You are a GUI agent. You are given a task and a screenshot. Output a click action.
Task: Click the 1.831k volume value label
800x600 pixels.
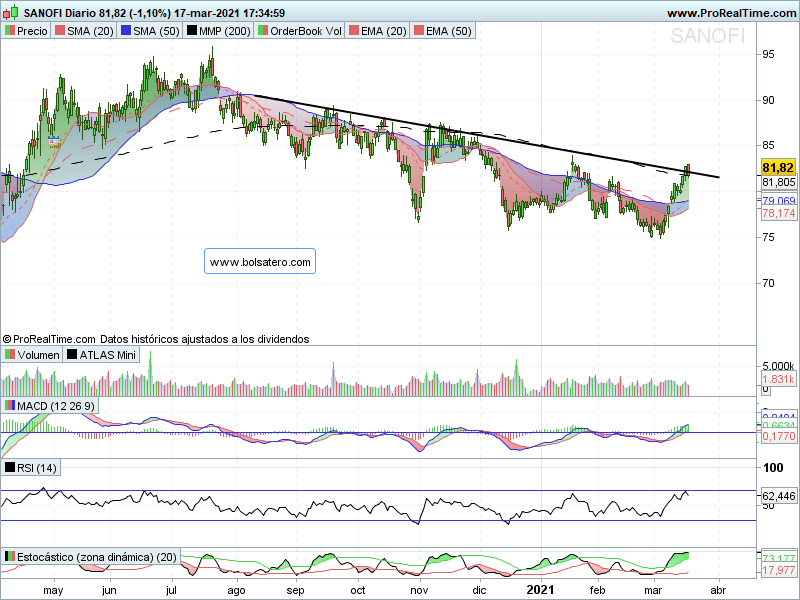click(x=778, y=379)
